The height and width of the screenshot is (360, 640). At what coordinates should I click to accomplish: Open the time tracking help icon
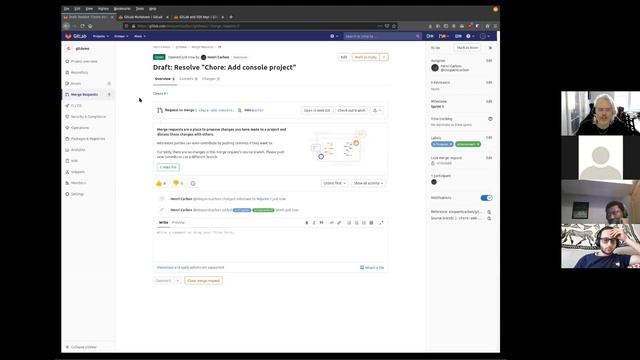point(490,119)
